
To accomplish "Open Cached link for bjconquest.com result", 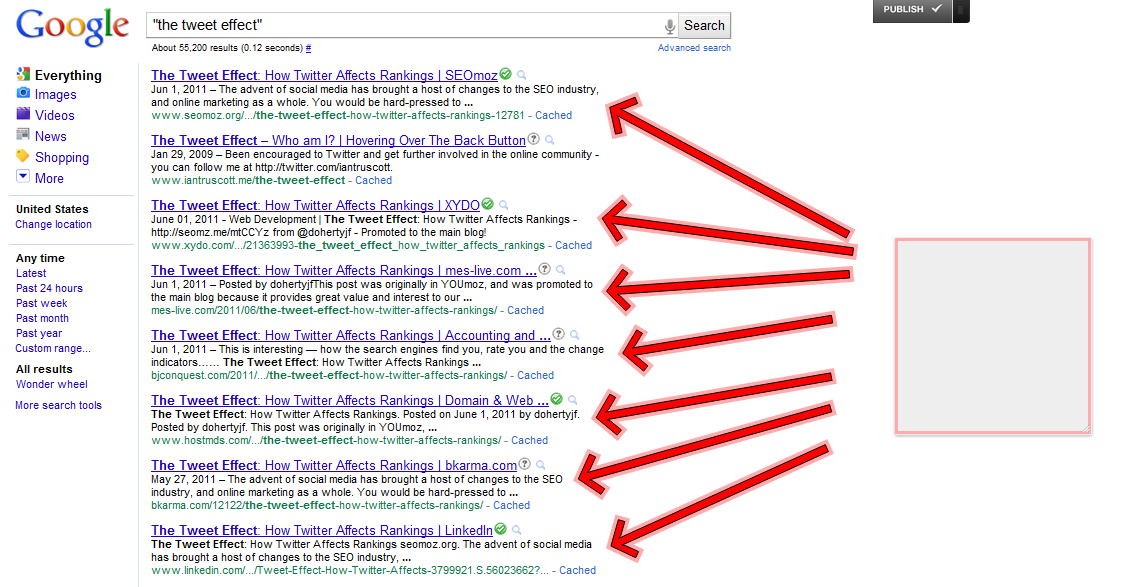I will click(535, 375).
